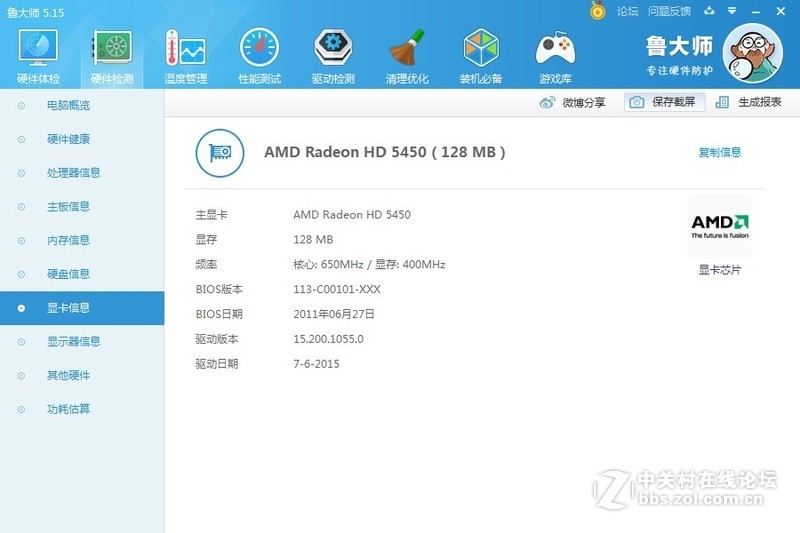Select 功耗估算 in the sidebar
The width and height of the screenshot is (800, 533).
pyautogui.click(x=82, y=409)
